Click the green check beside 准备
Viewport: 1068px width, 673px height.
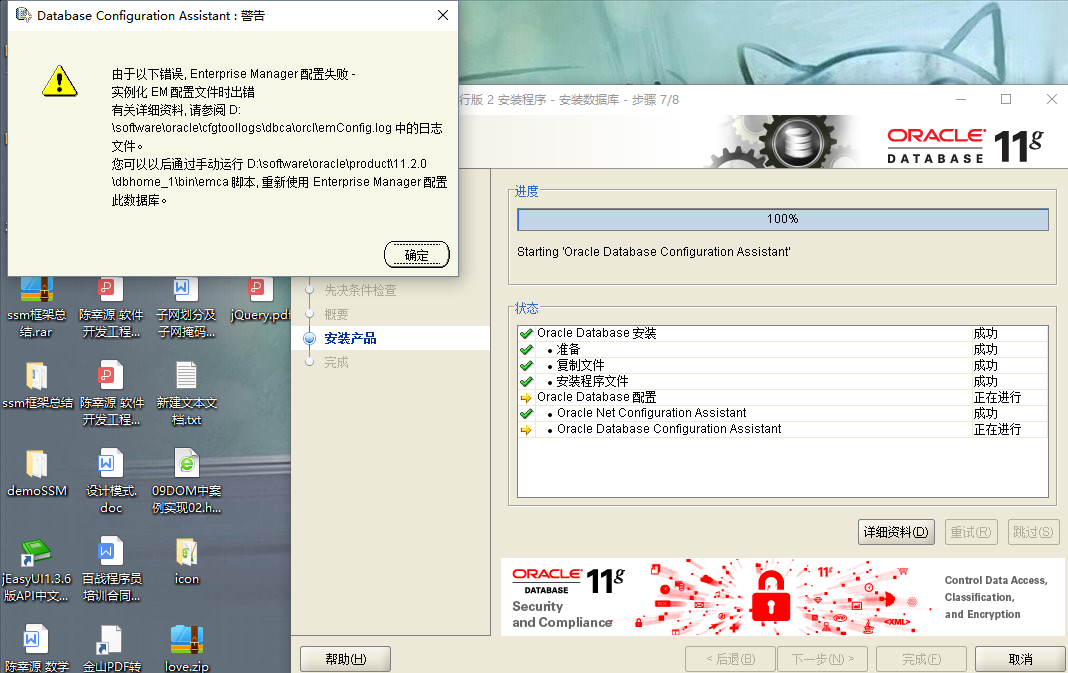tap(526, 349)
